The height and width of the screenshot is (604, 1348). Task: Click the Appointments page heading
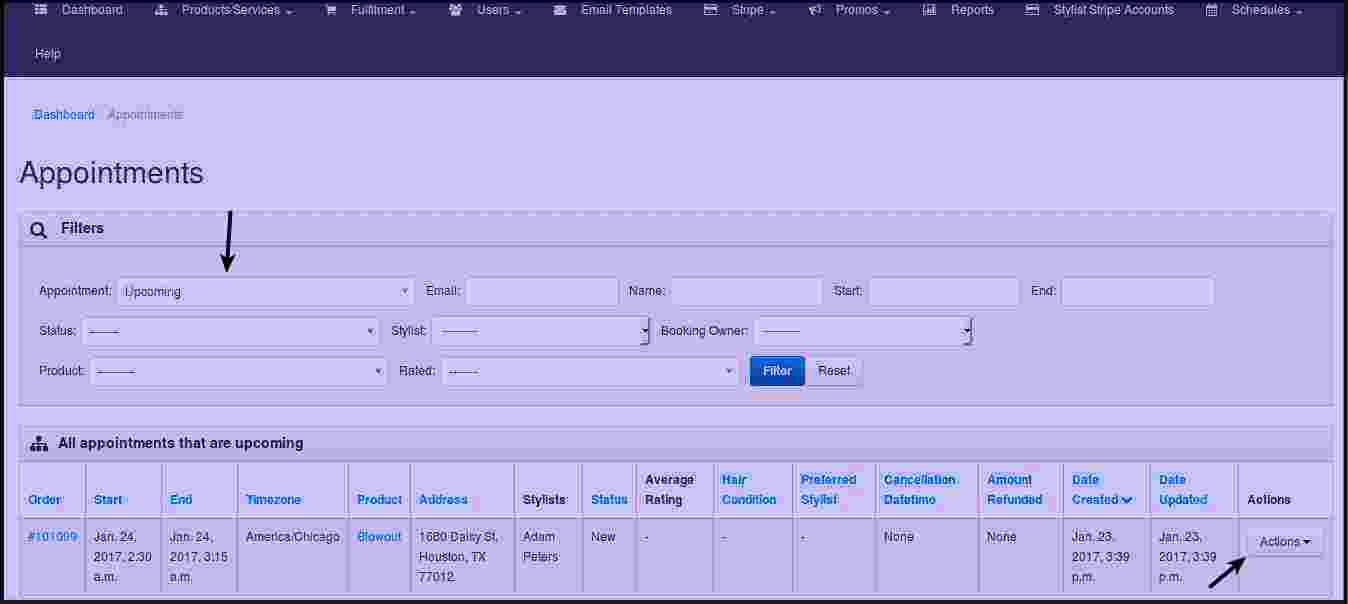click(111, 173)
